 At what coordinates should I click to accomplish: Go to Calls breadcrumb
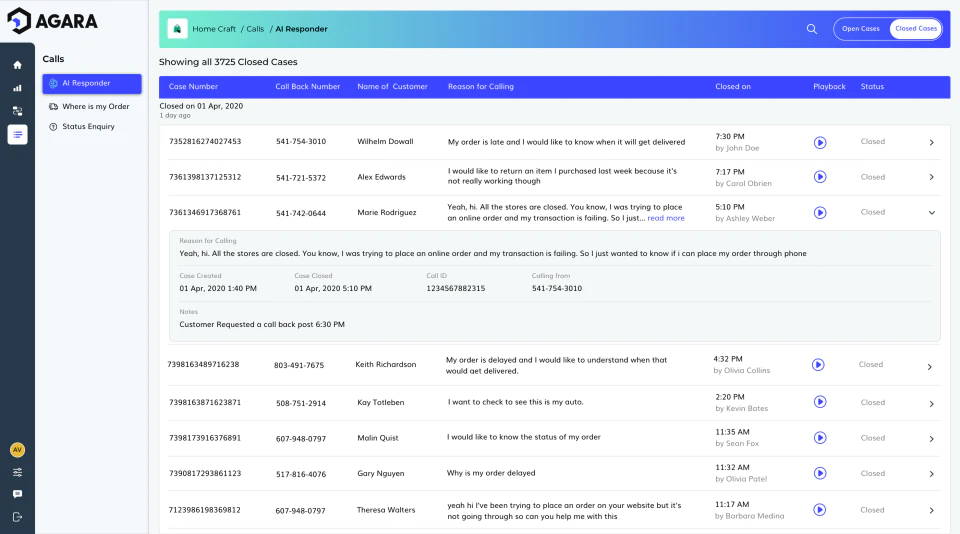[x=255, y=29]
